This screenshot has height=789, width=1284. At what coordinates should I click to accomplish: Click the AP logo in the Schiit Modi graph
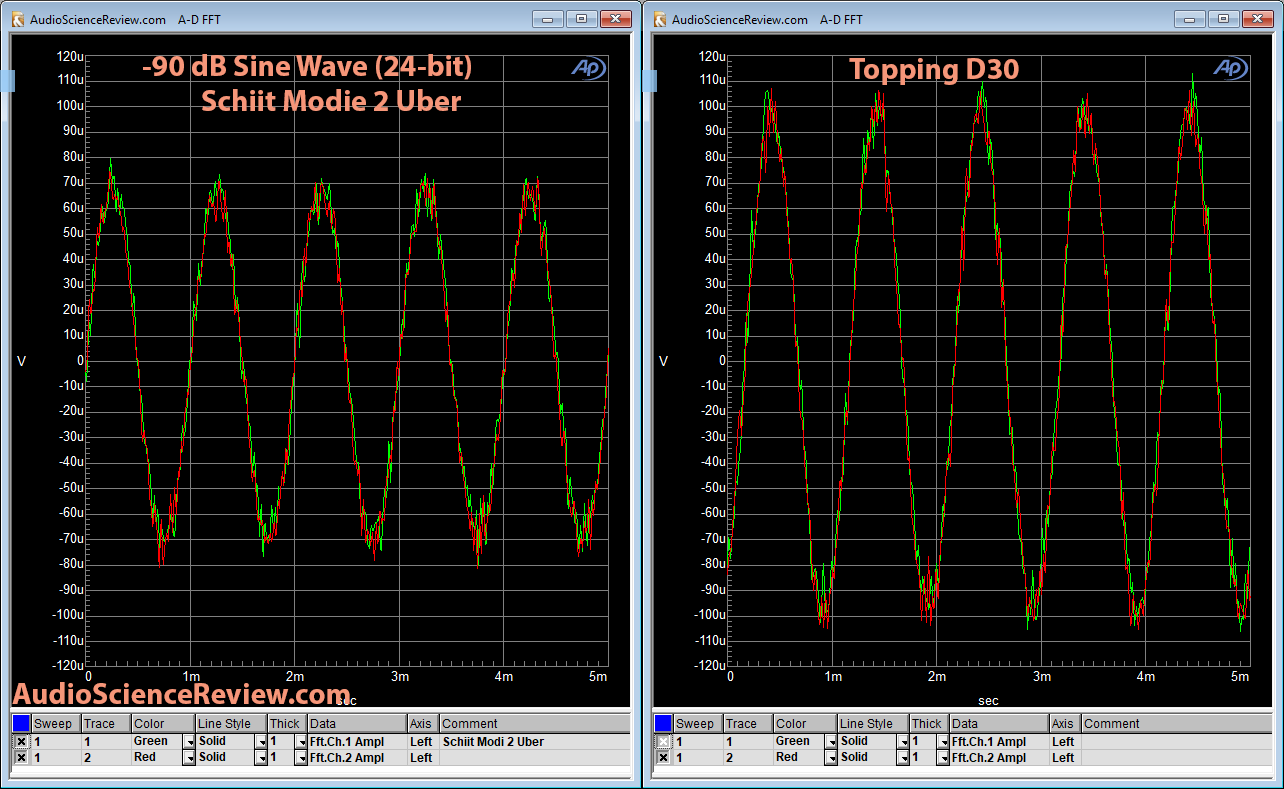point(587,67)
